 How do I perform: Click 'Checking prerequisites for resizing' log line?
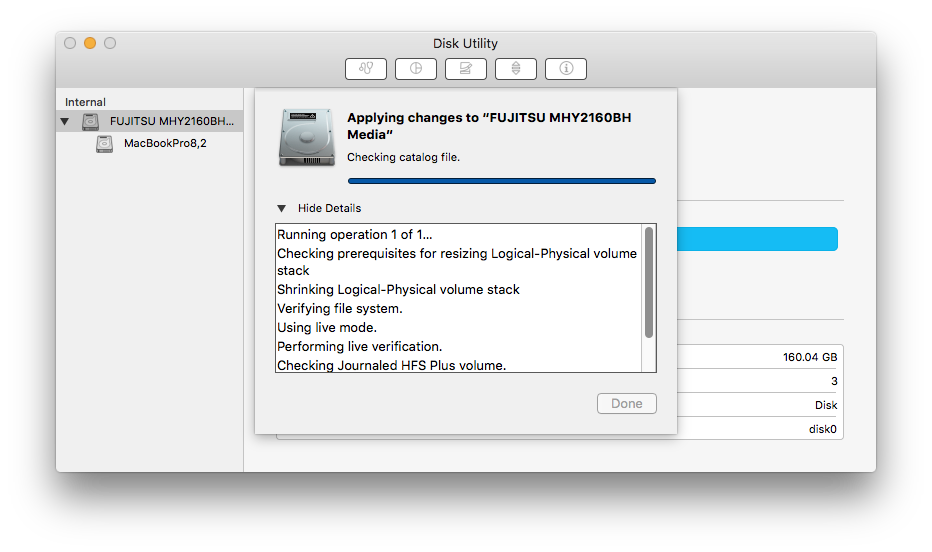457,262
